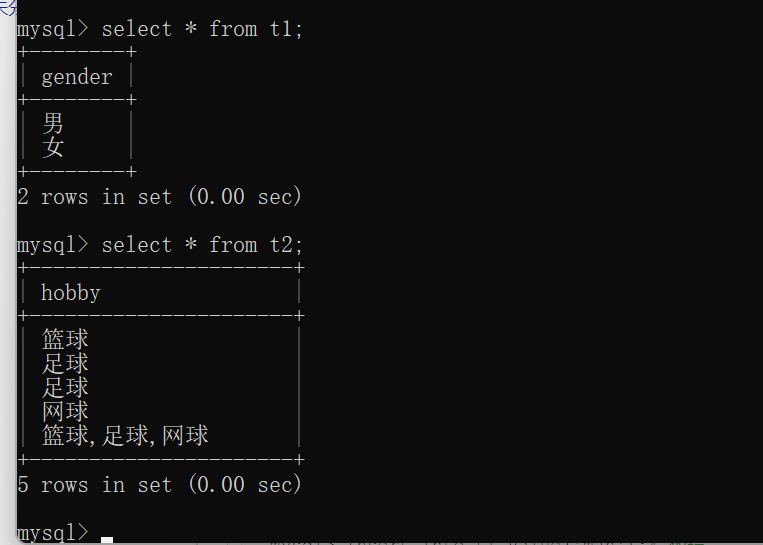Click 'from' in the t1 query line
The width and height of the screenshot is (763, 545).
233,29
